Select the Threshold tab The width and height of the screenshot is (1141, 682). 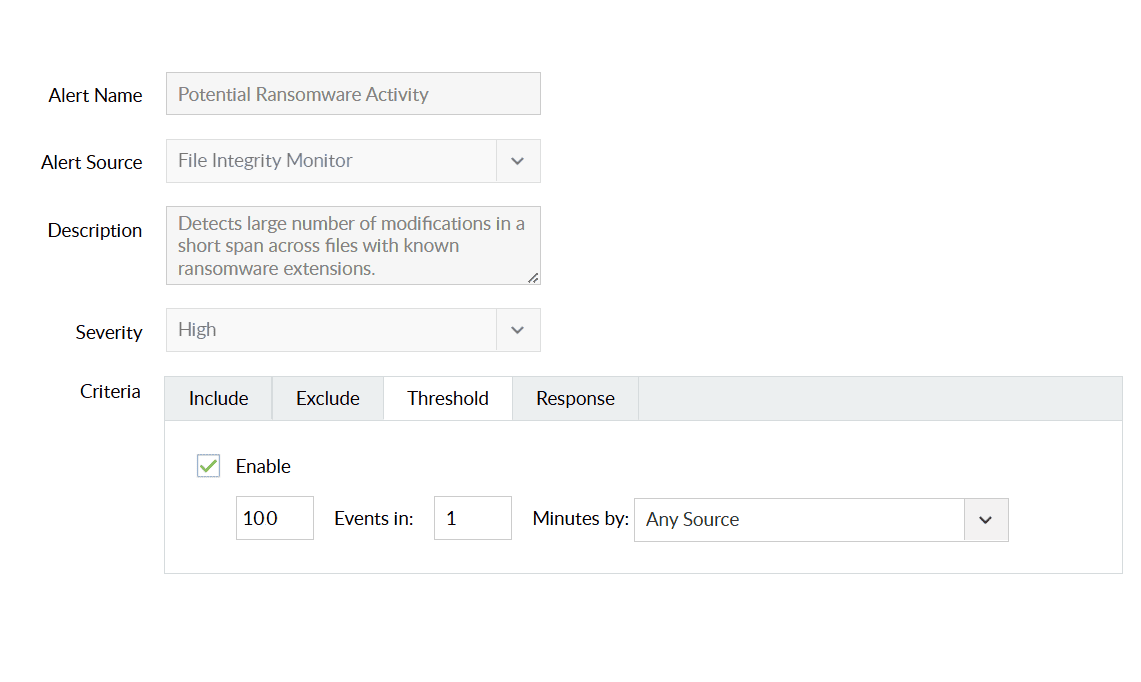click(x=448, y=398)
